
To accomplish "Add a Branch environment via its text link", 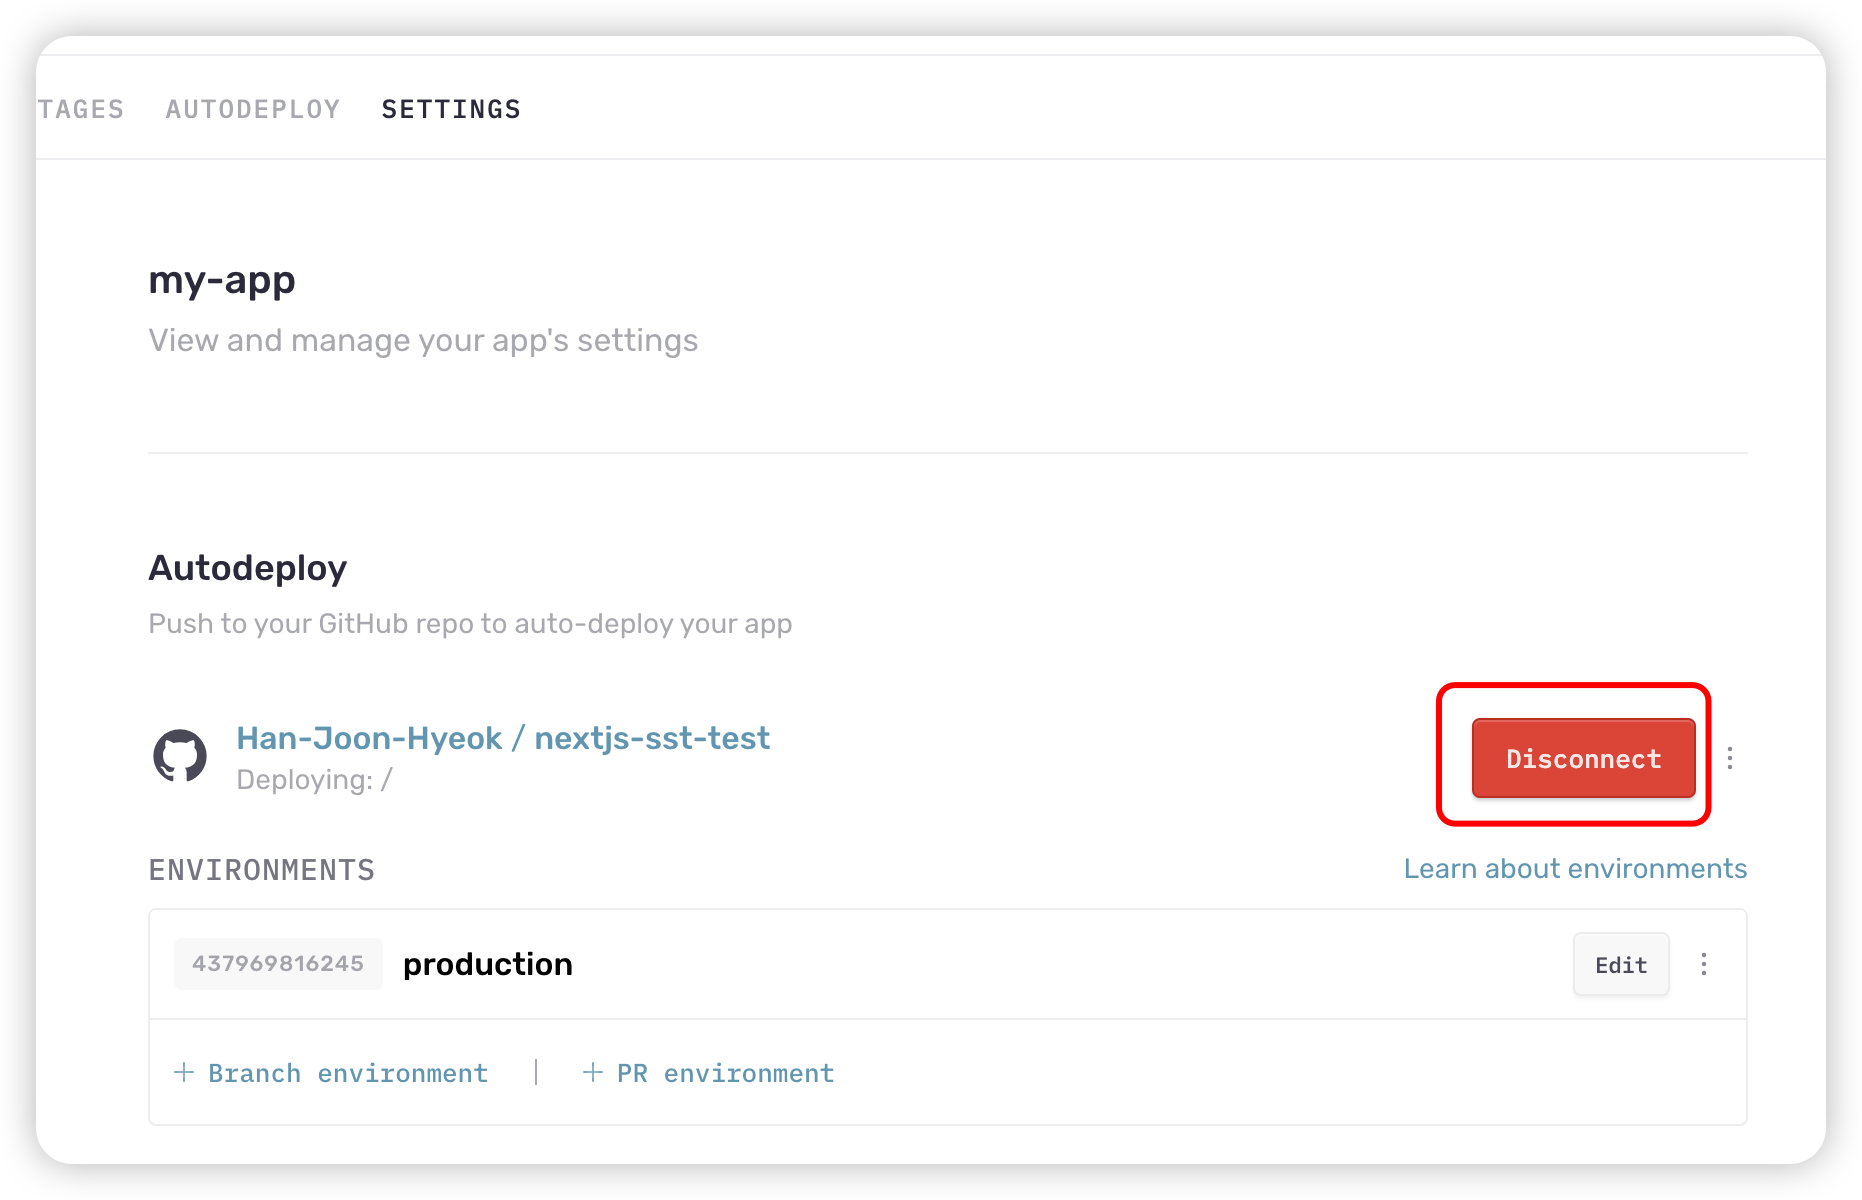I will 347,1073.
